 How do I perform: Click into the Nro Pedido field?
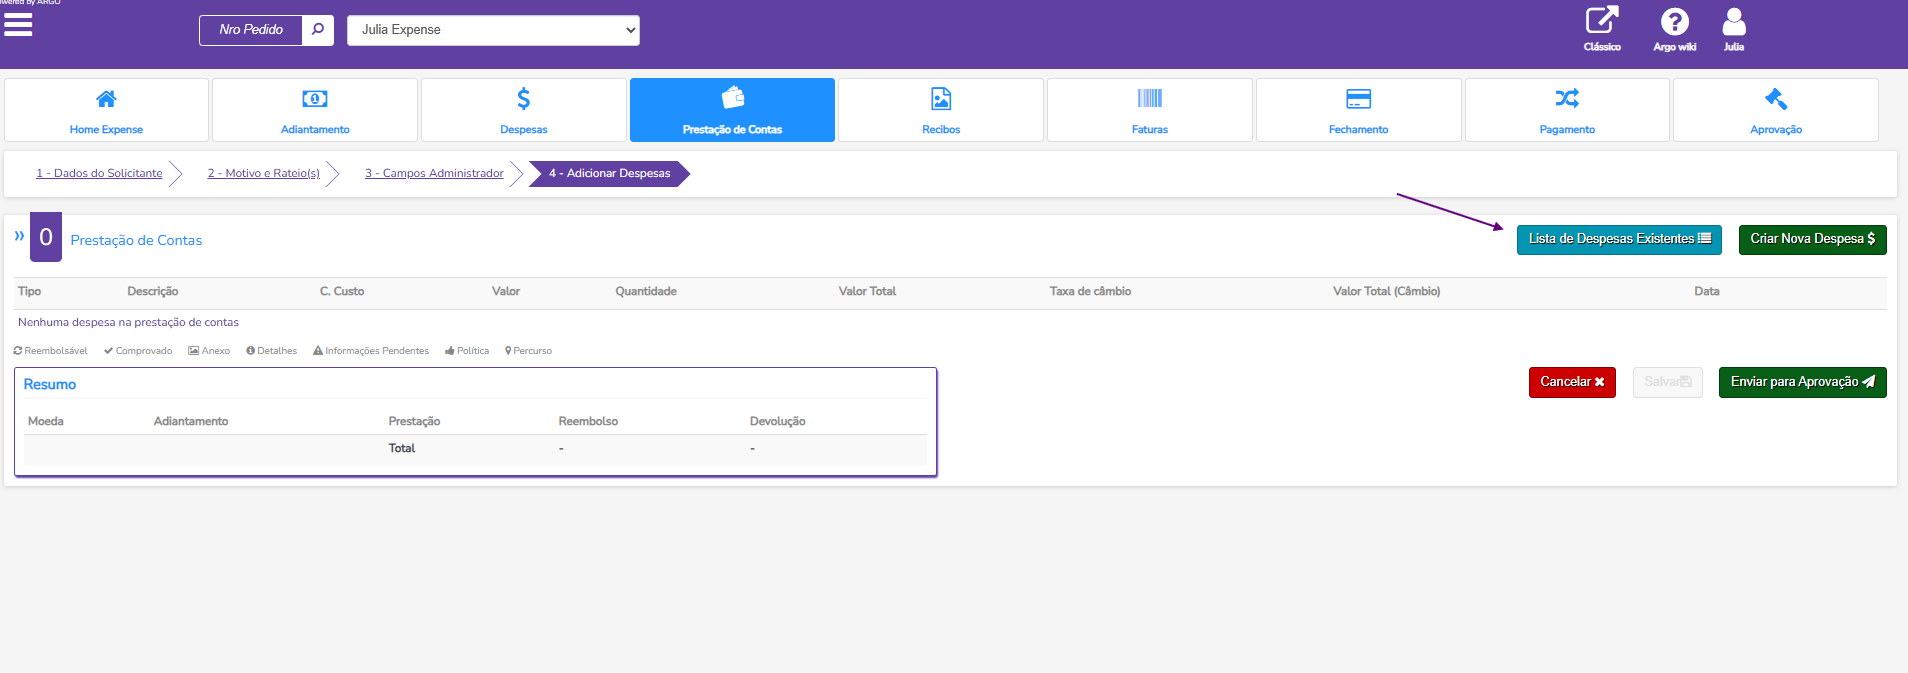[251, 30]
